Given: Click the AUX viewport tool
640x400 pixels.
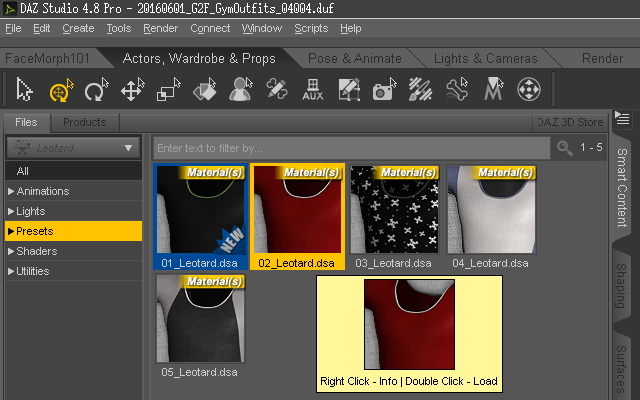Looking at the screenshot, I should click(313, 89).
